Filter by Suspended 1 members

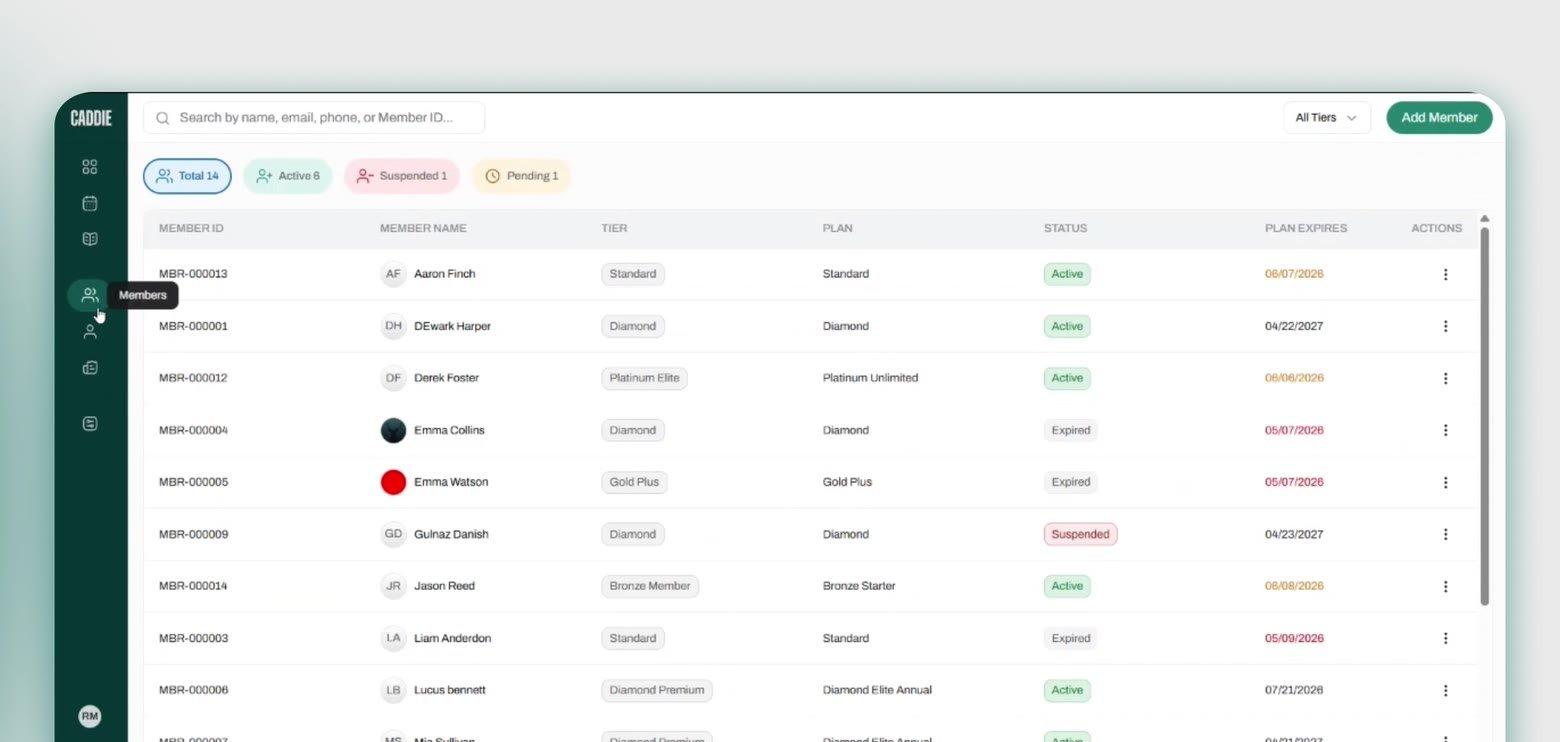(402, 176)
